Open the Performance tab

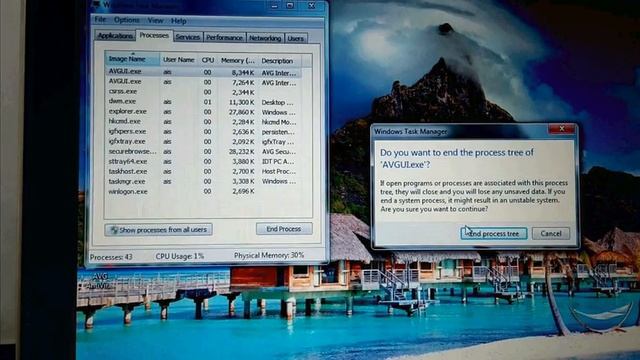(224, 38)
